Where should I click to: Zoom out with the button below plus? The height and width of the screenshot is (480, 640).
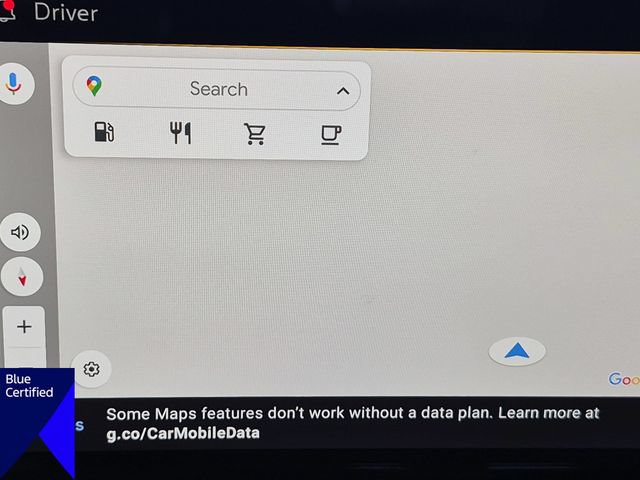(x=24, y=358)
